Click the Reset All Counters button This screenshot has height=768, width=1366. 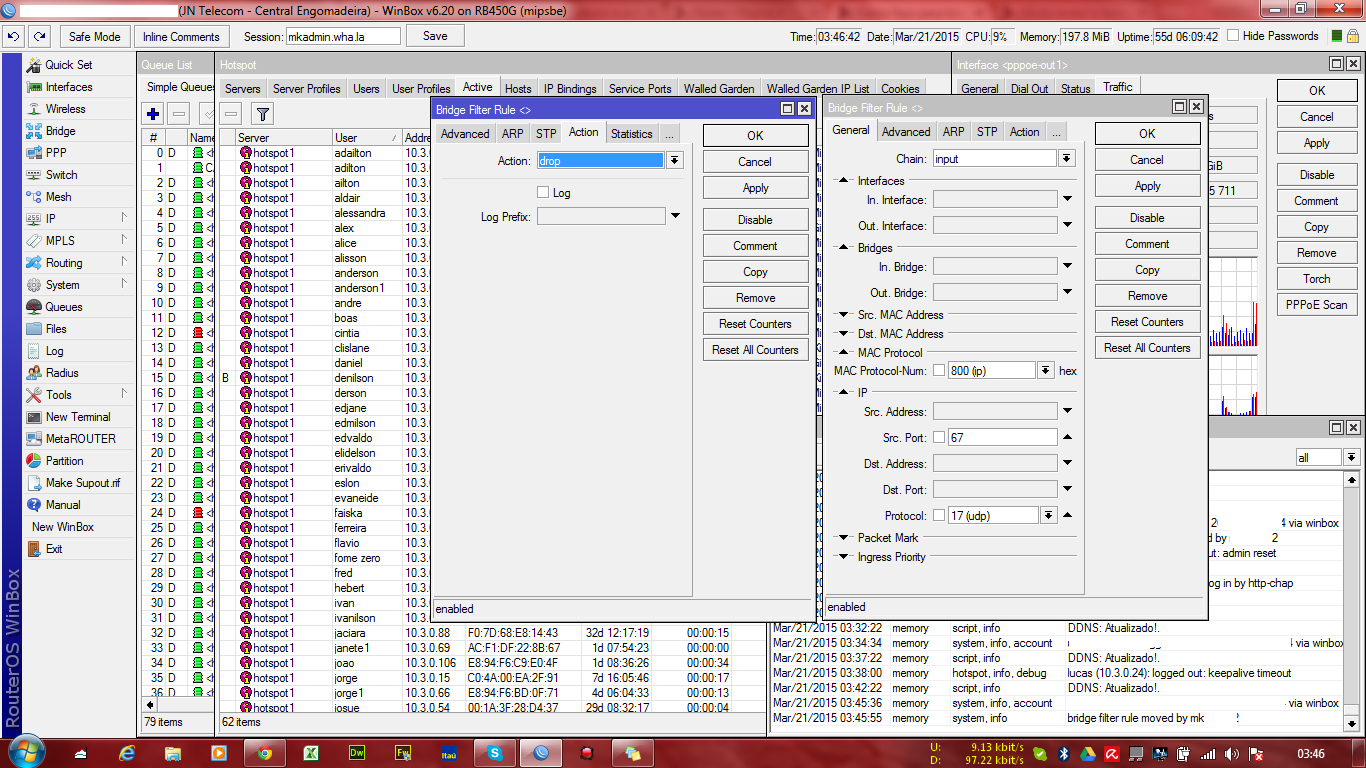(755, 350)
